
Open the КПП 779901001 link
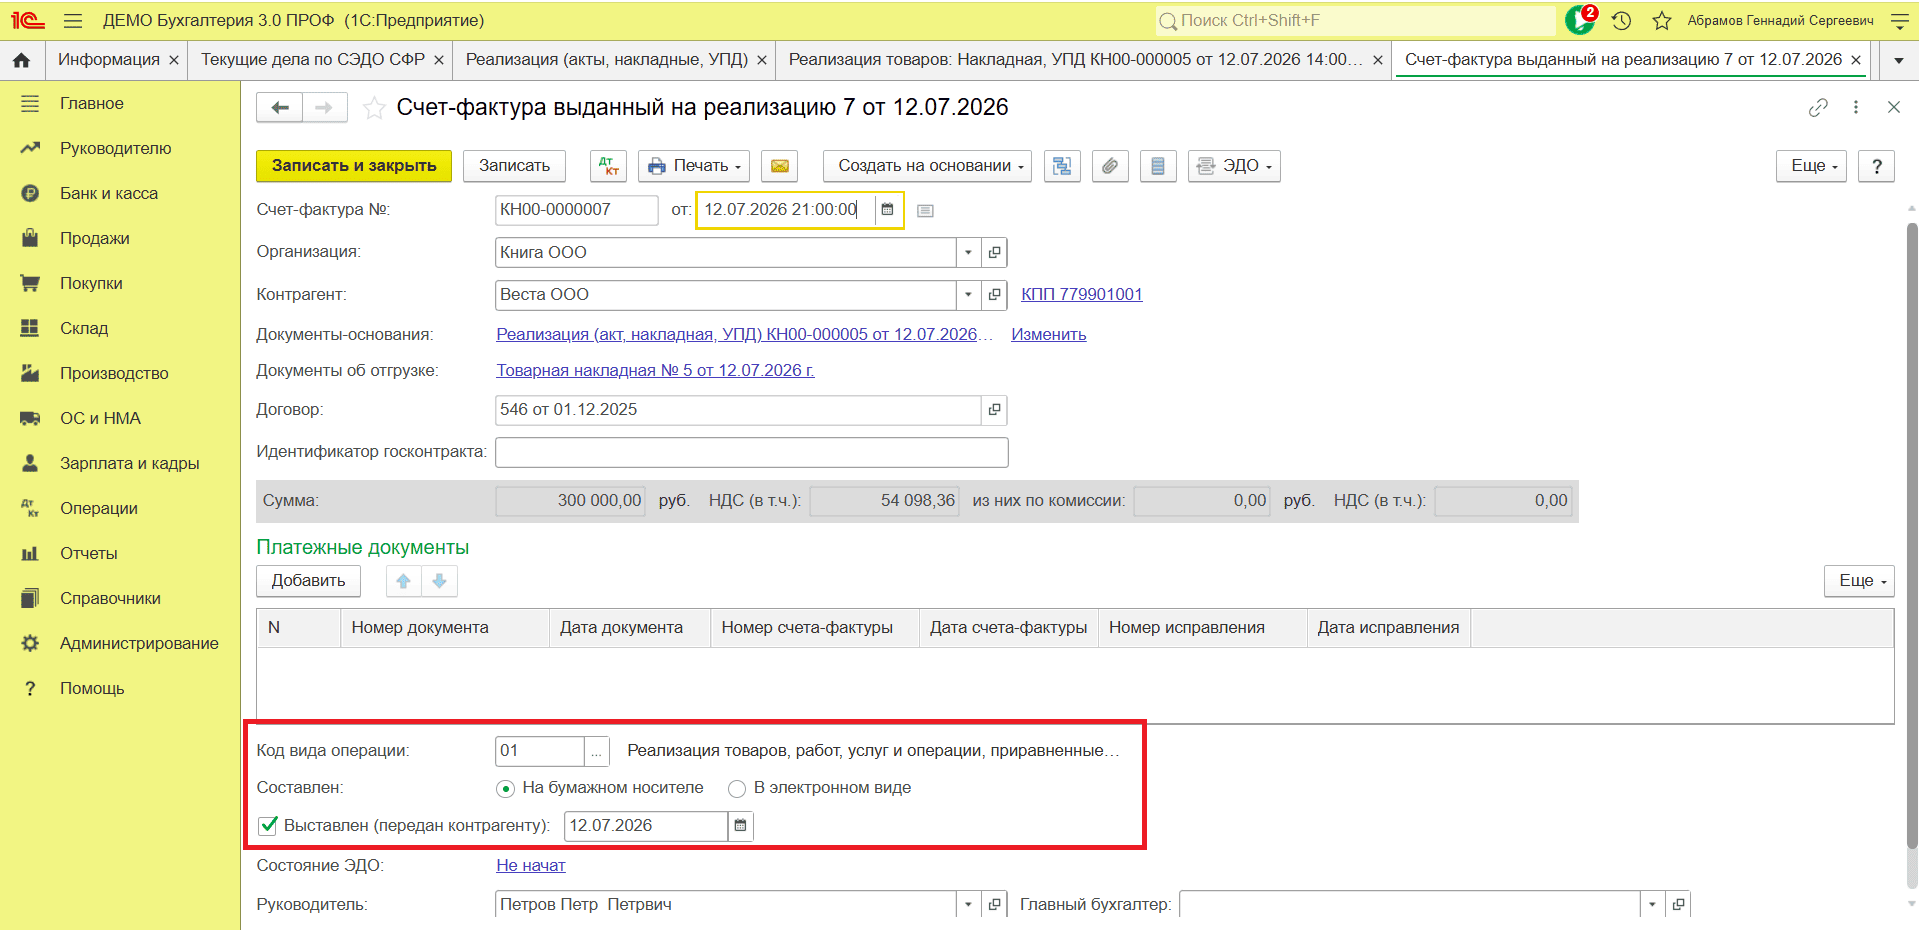pyautogui.click(x=1082, y=295)
